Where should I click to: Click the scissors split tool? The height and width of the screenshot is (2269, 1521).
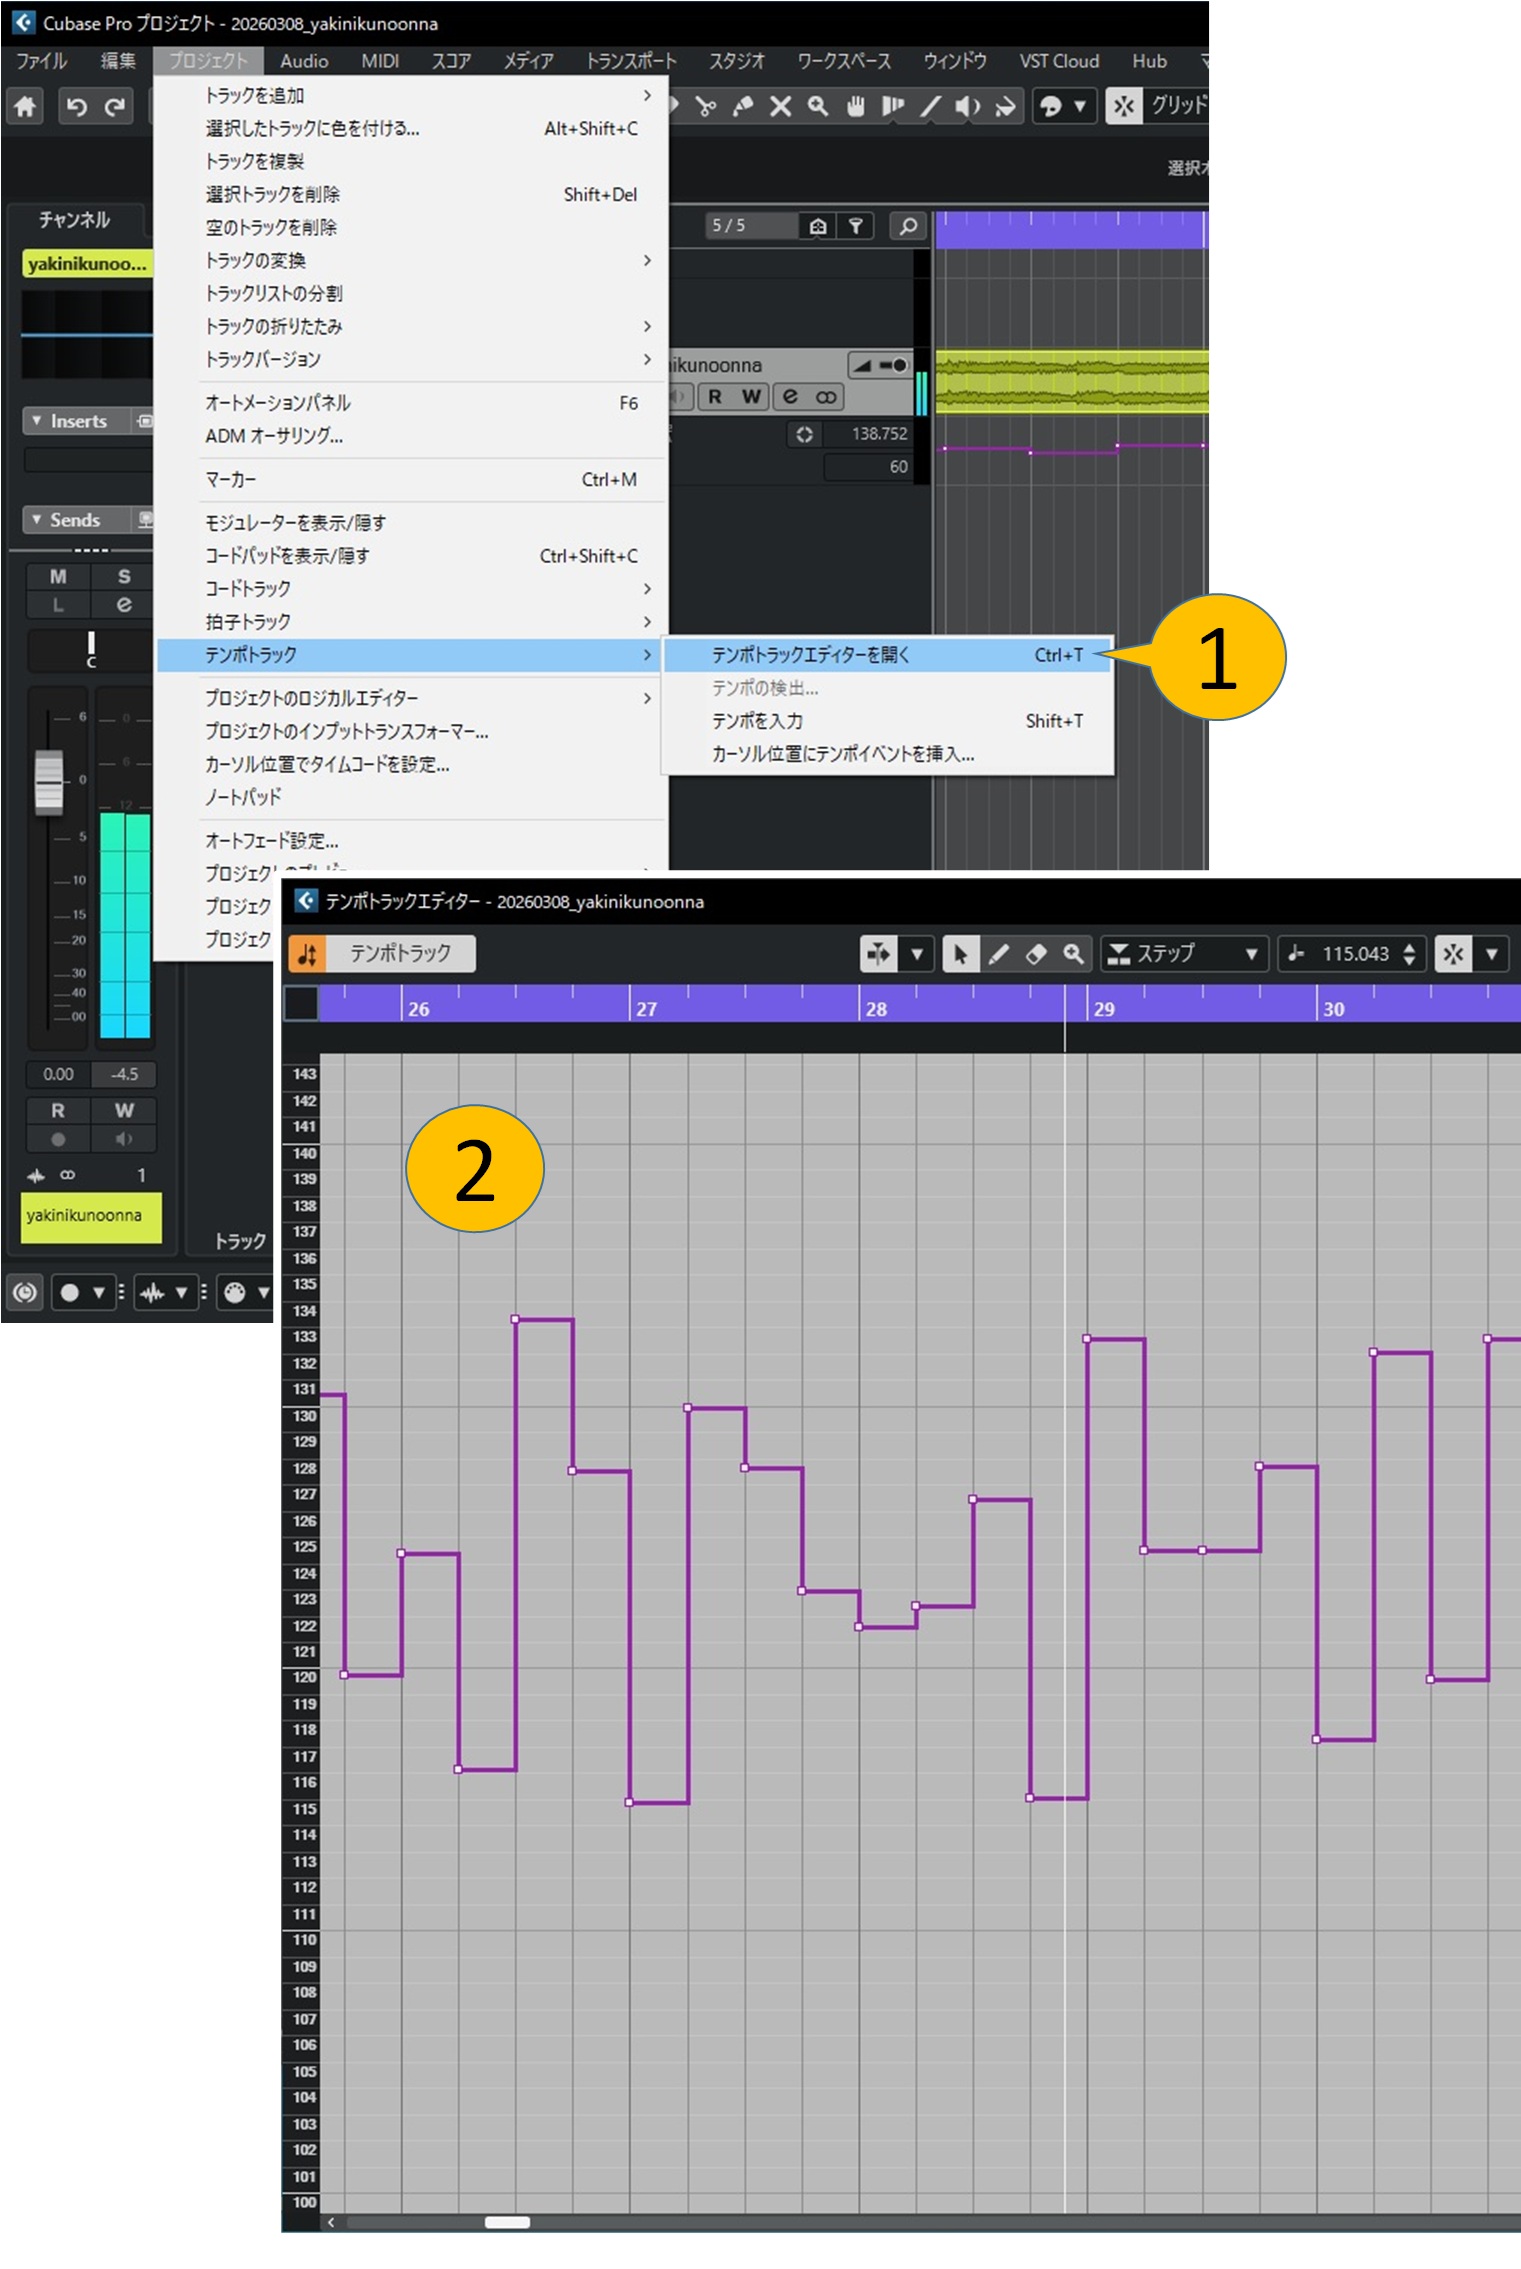point(706,106)
